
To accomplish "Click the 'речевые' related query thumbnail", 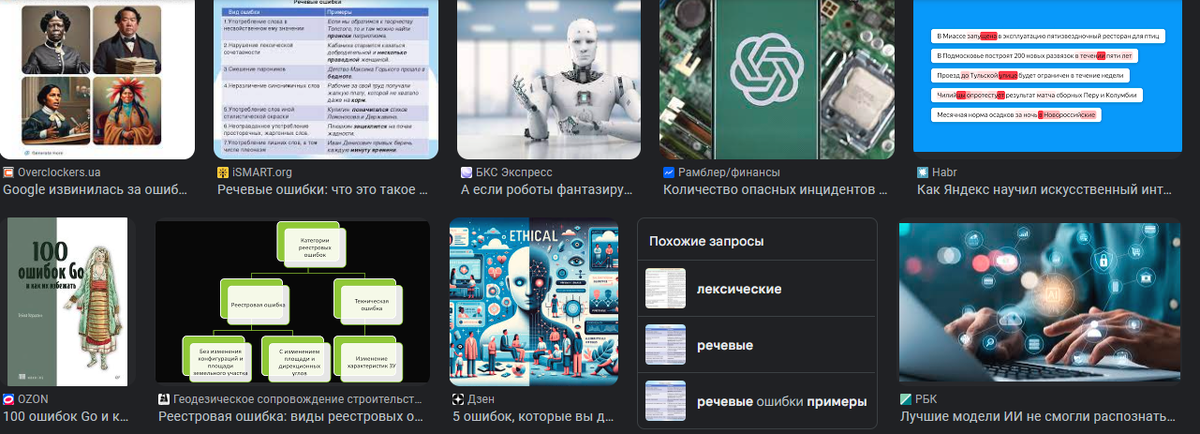I will pos(665,345).
